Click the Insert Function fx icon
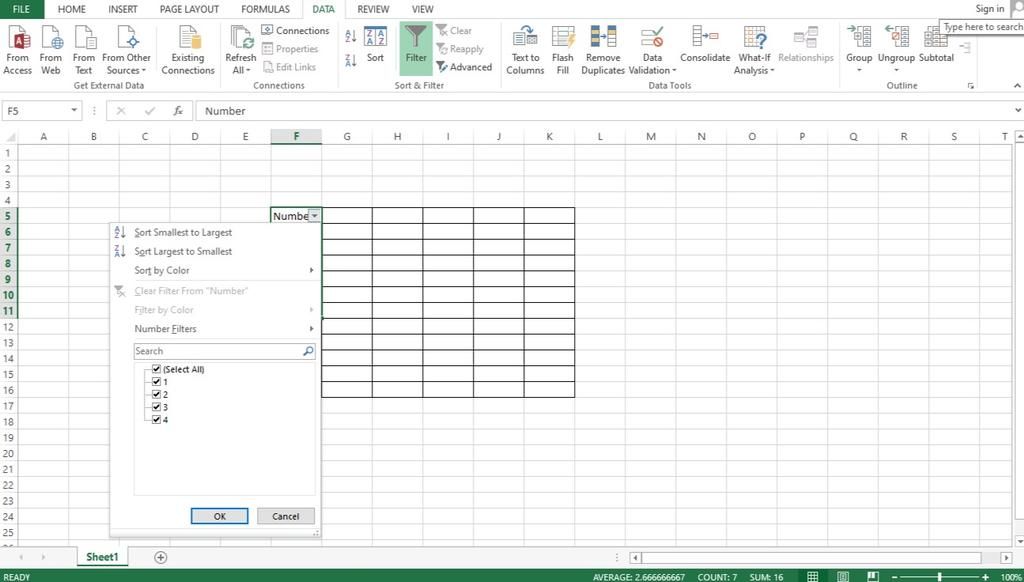Image resolution: width=1024 pixels, height=582 pixels. 178,111
